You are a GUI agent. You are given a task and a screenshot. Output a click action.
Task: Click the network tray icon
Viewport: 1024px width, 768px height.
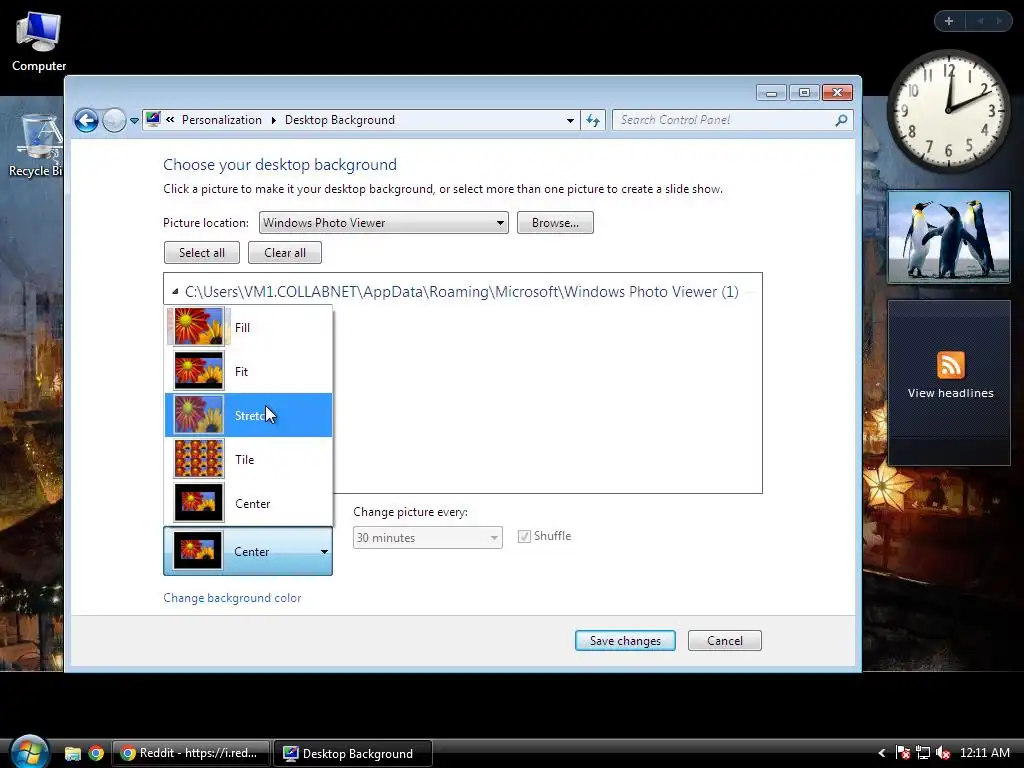923,753
